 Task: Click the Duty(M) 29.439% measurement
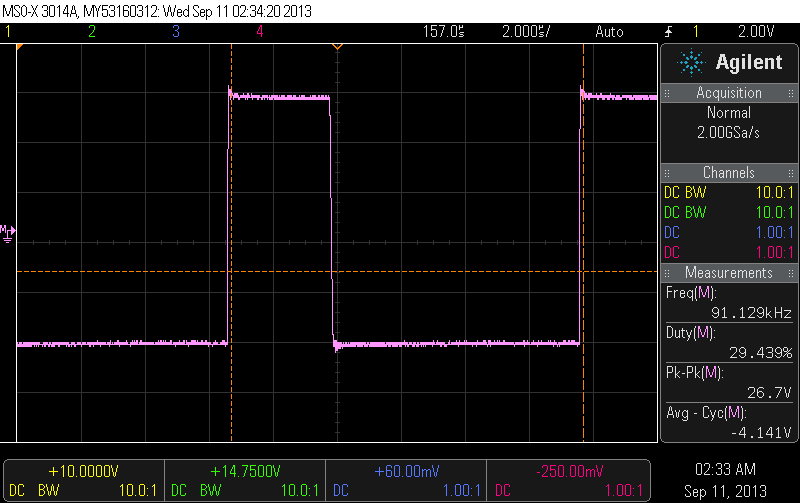[729, 343]
